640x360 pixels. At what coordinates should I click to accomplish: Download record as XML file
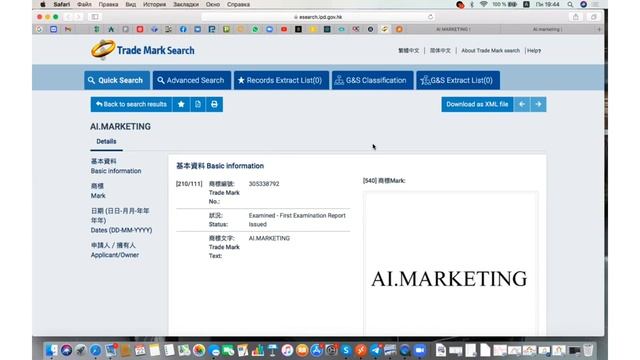point(477,104)
